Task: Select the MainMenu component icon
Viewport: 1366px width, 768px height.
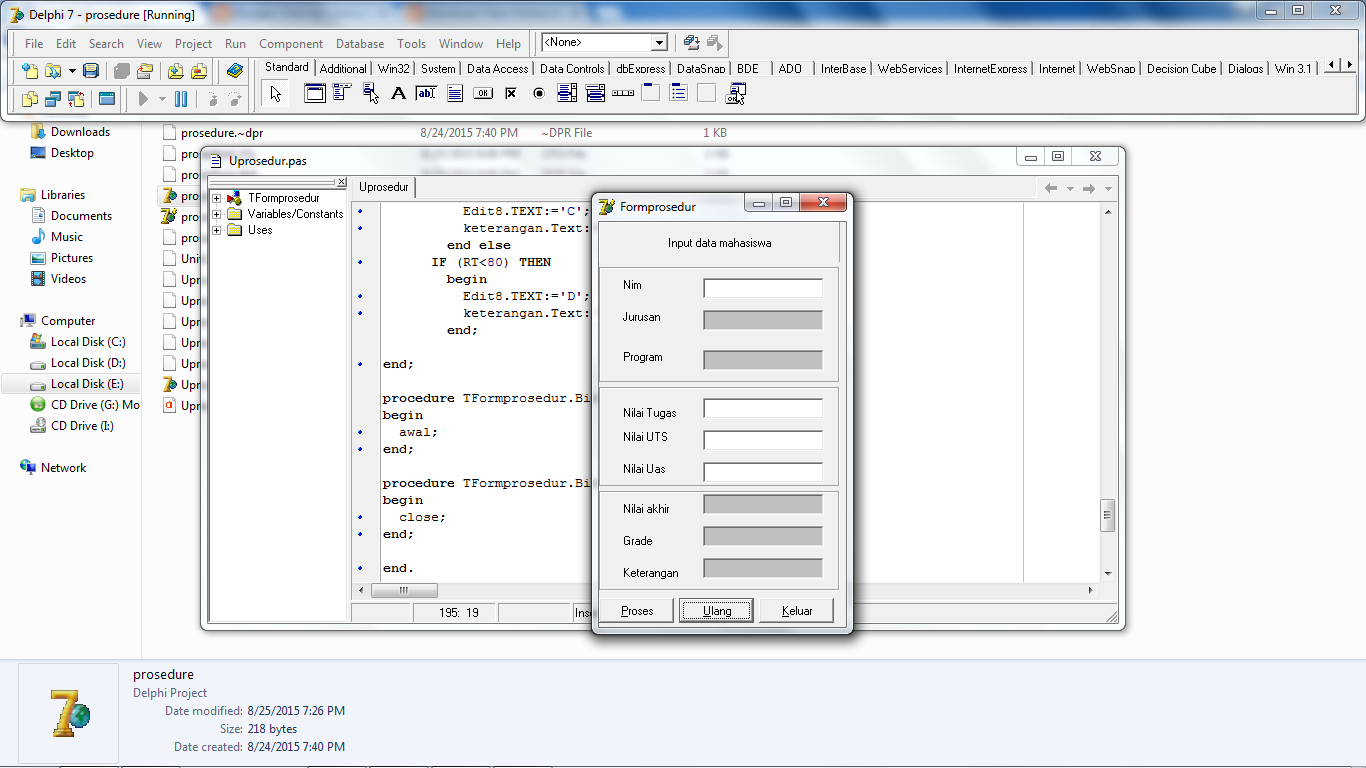Action: pos(342,94)
